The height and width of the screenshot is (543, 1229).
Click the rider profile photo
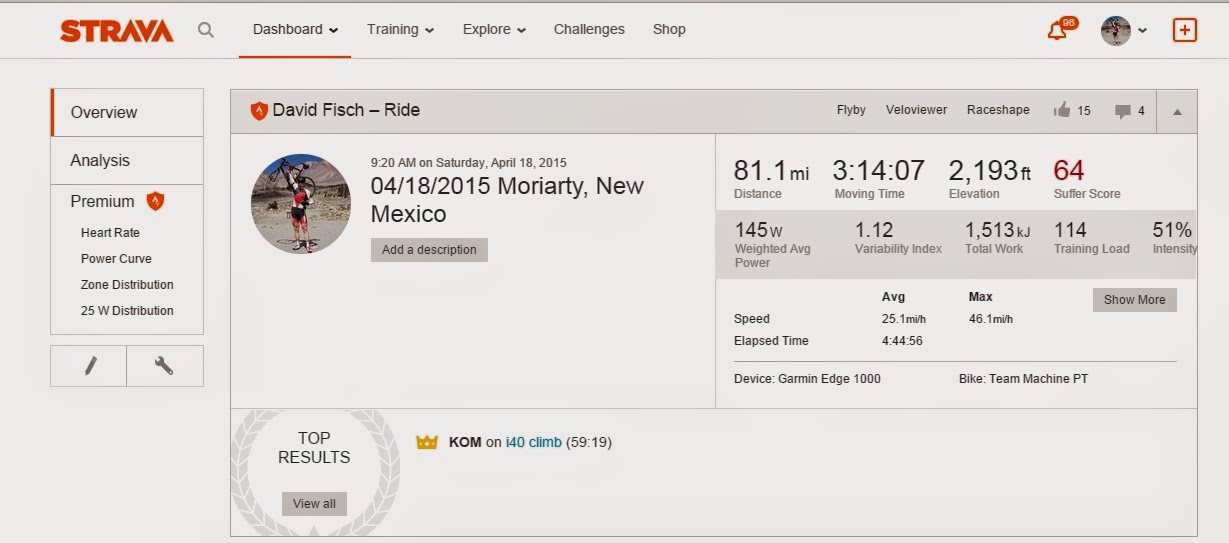pyautogui.click(x=300, y=204)
